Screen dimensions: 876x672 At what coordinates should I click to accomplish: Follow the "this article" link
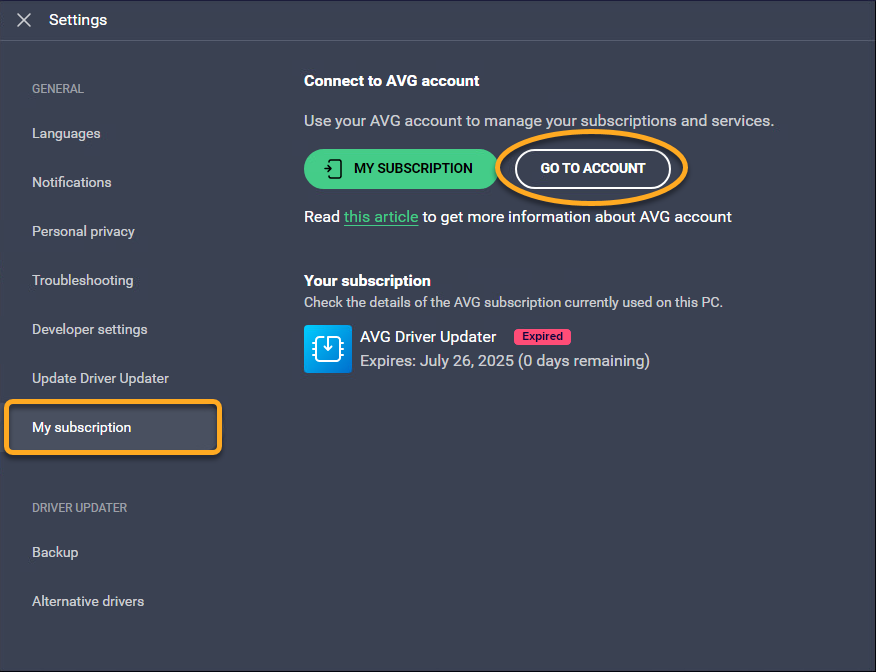point(381,217)
